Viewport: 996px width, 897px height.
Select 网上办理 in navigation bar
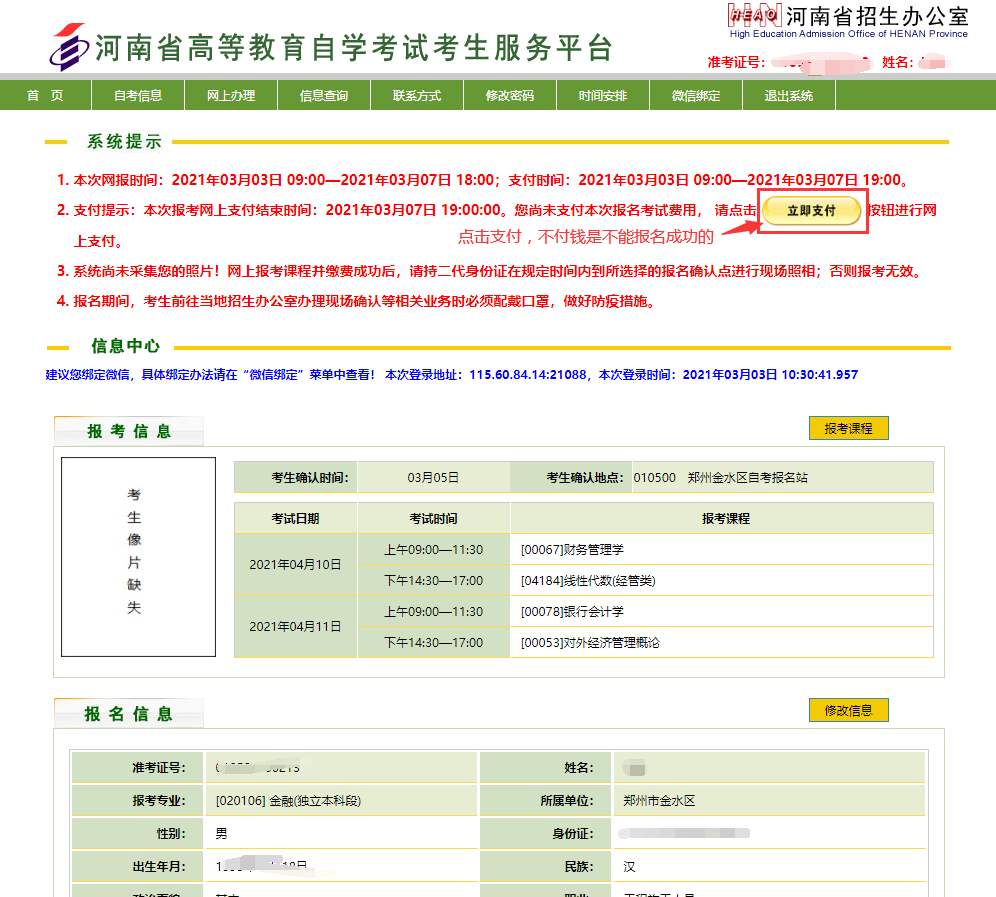231,96
